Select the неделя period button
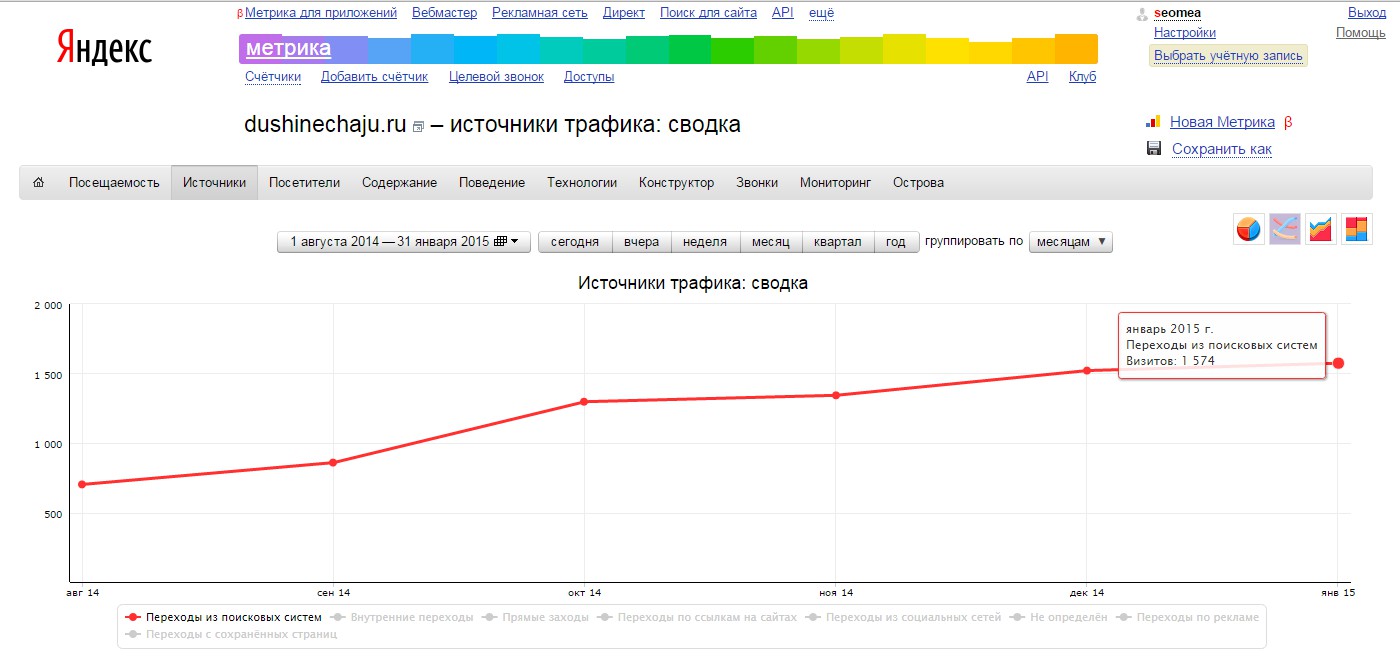 click(705, 242)
